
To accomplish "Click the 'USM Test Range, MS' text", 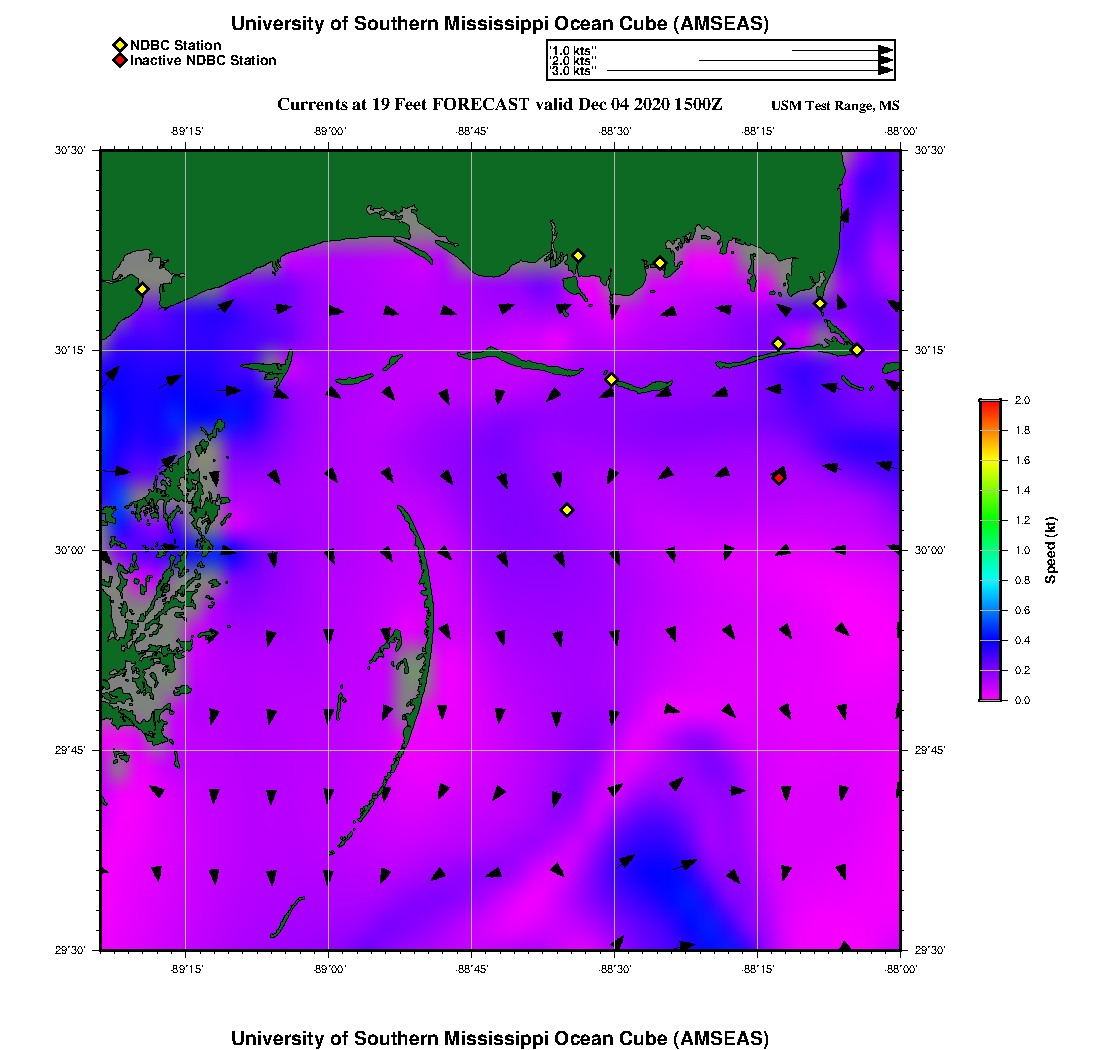I will (x=835, y=107).
